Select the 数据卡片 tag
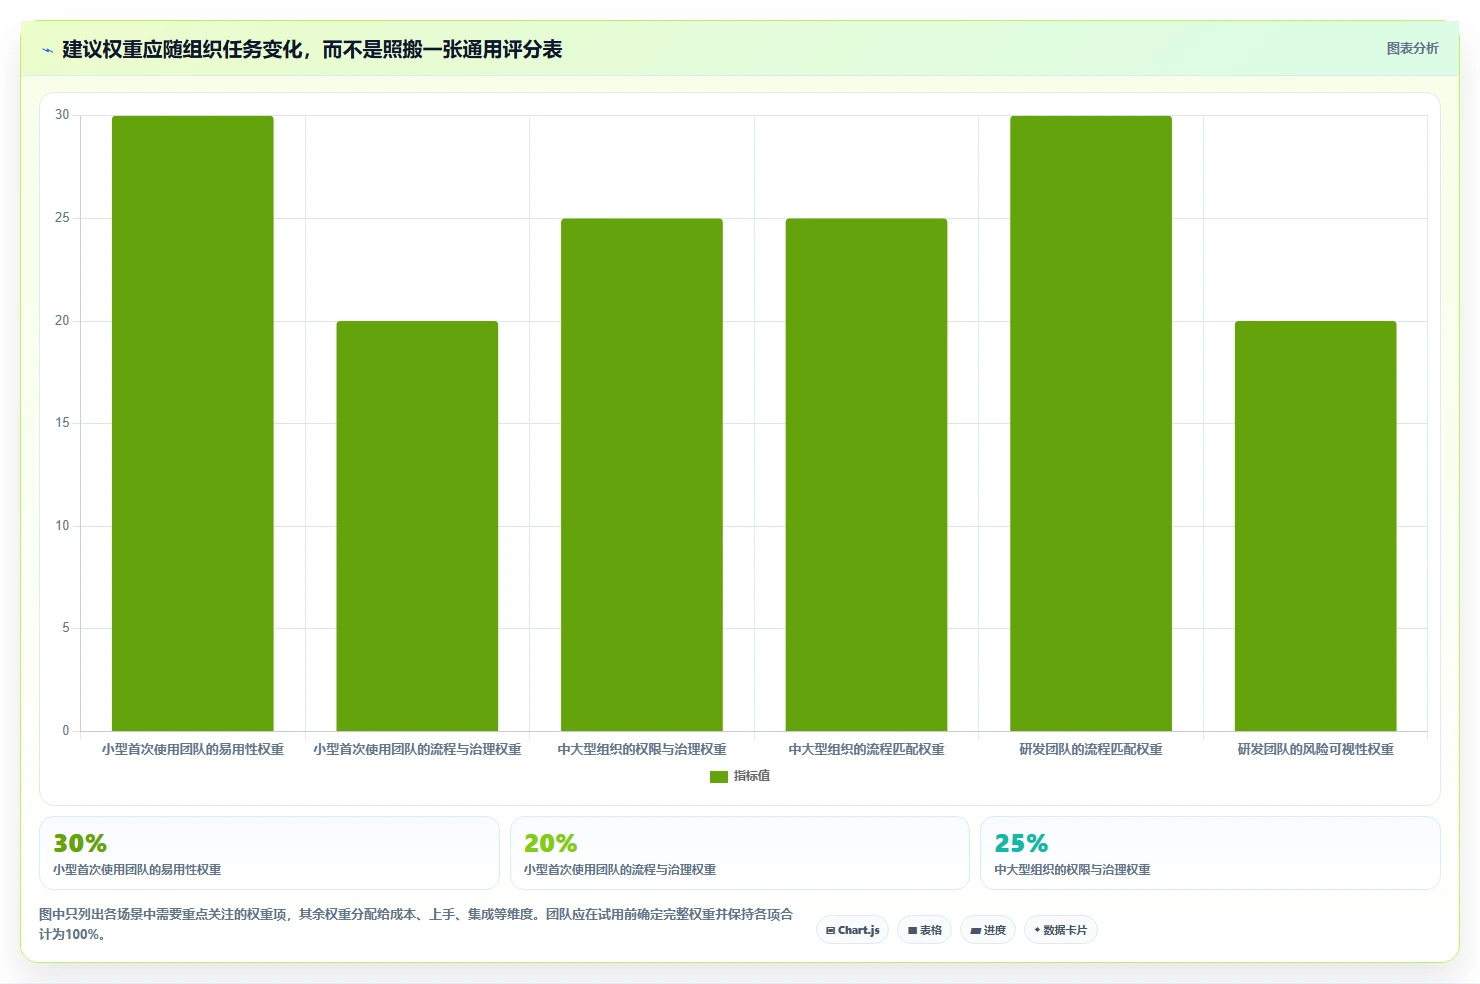Image resolution: width=1480 pixels, height=984 pixels. pos(1060,930)
